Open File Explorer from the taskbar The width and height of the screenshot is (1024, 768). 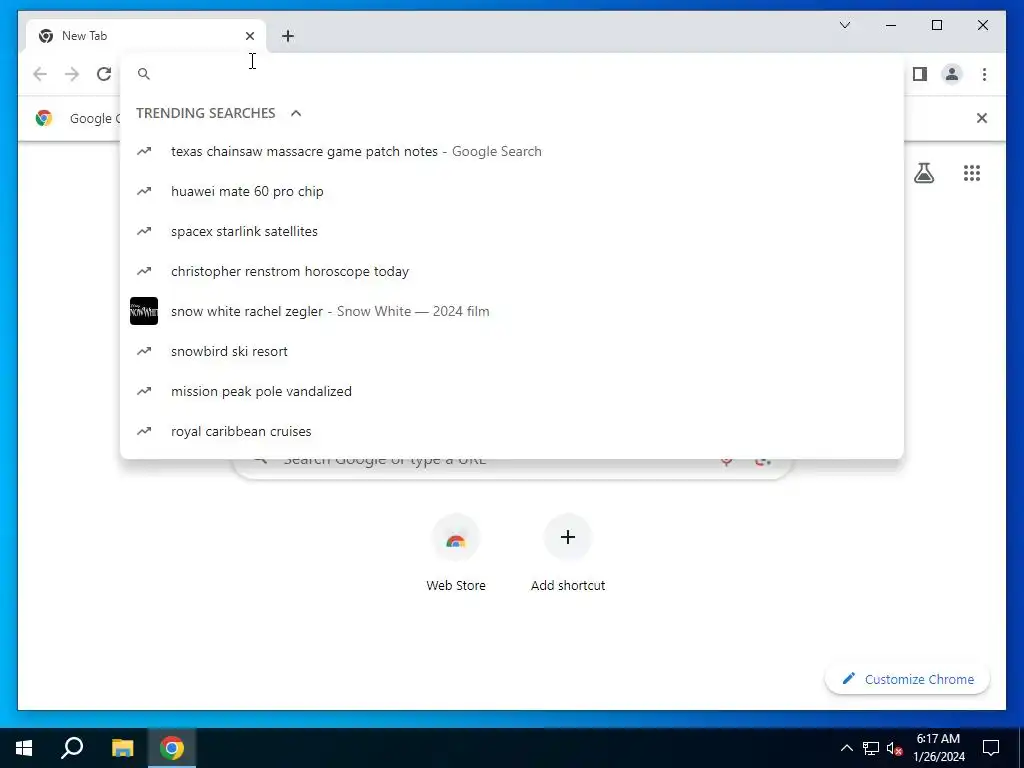122,748
